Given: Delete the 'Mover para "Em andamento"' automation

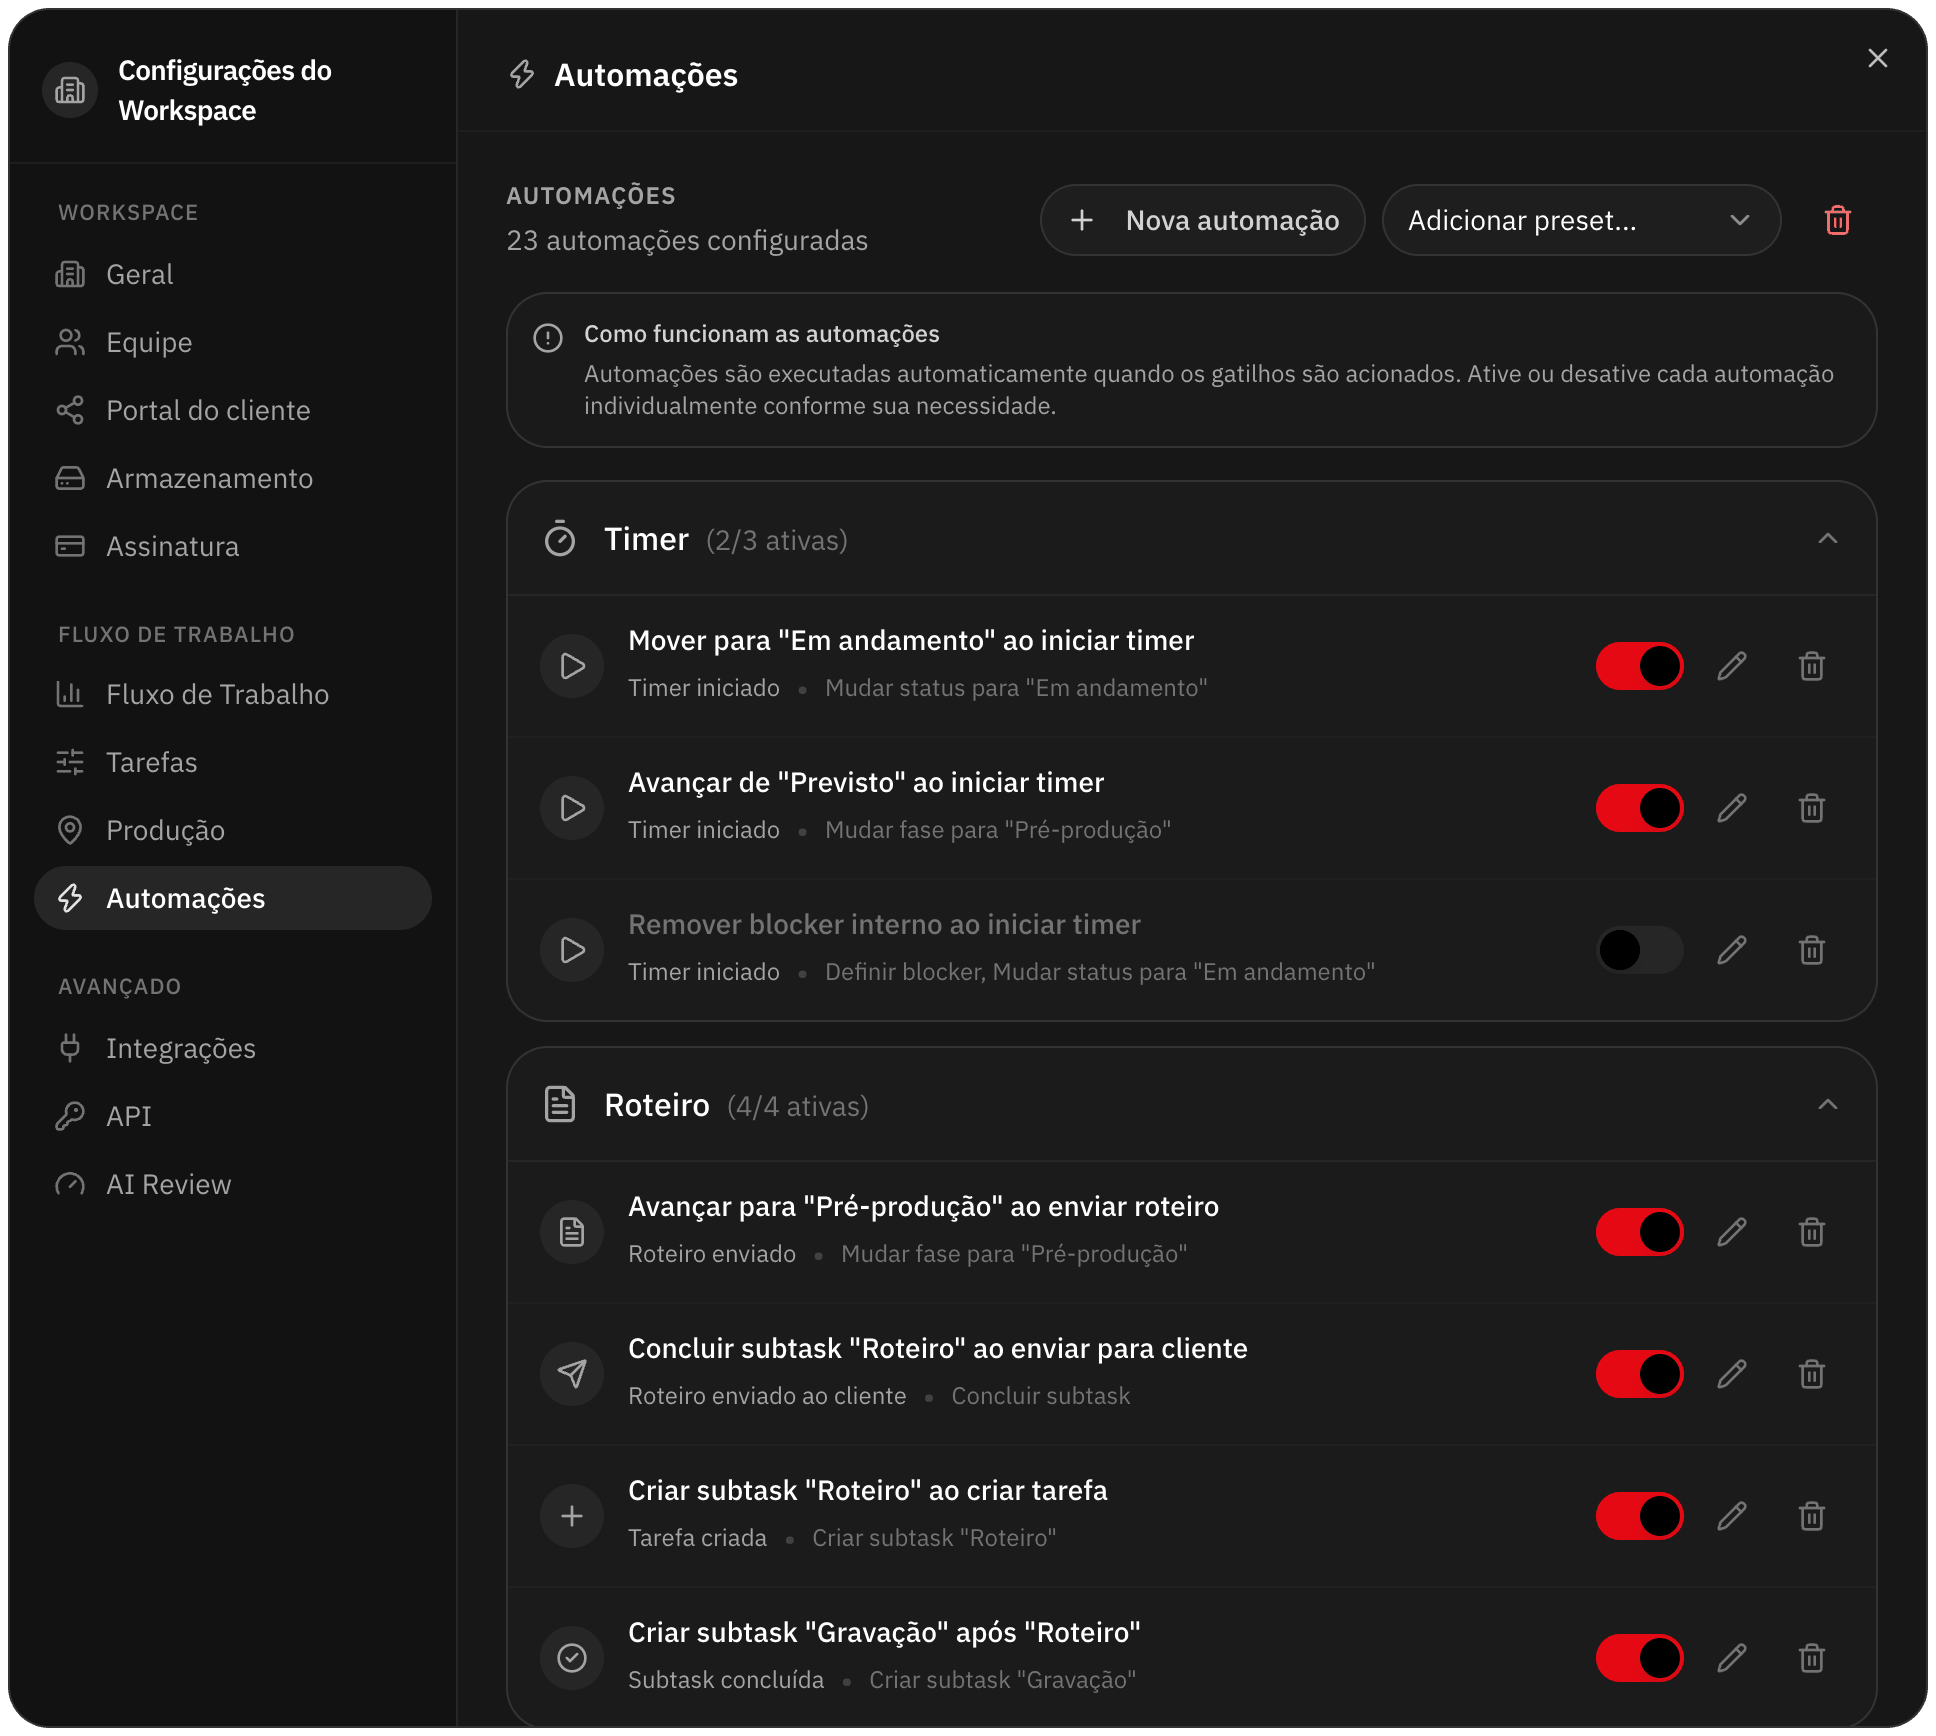Looking at the screenshot, I should click(1812, 666).
